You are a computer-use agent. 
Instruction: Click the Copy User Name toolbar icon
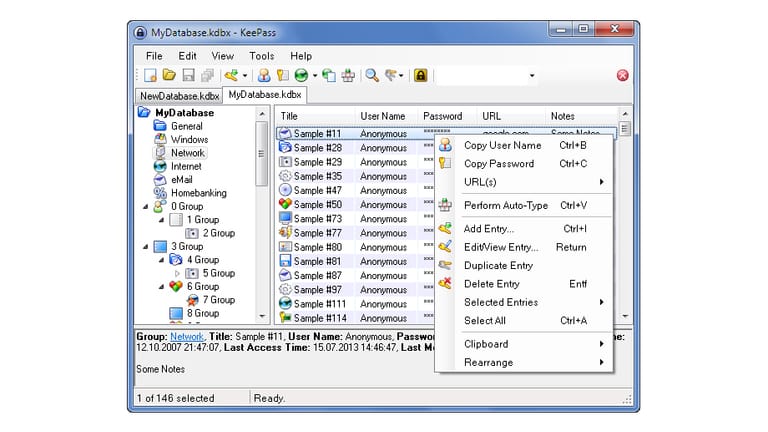[x=264, y=75]
